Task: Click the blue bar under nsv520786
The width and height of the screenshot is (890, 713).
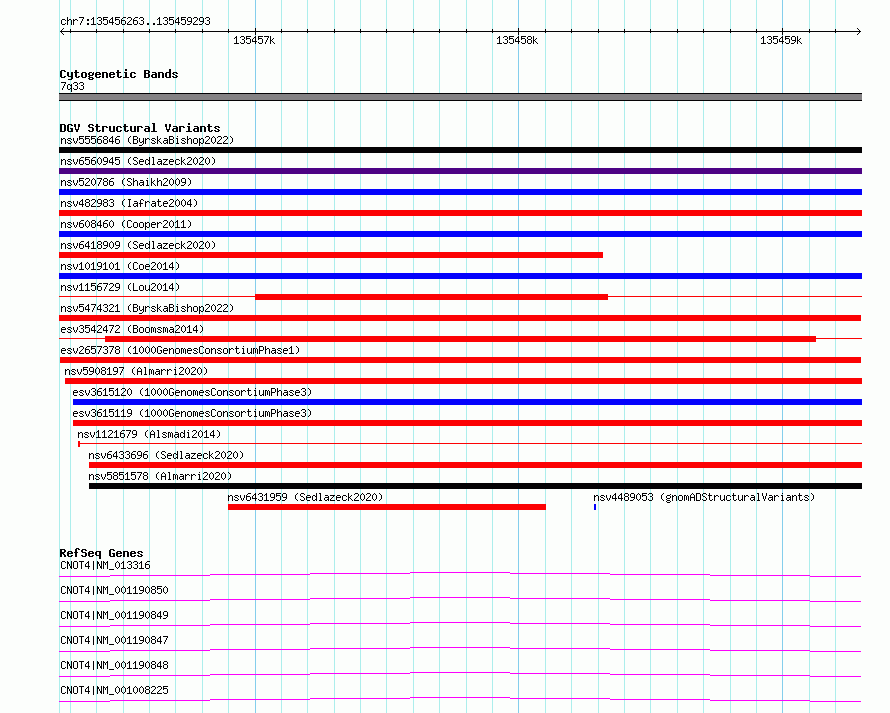Action: (x=460, y=192)
